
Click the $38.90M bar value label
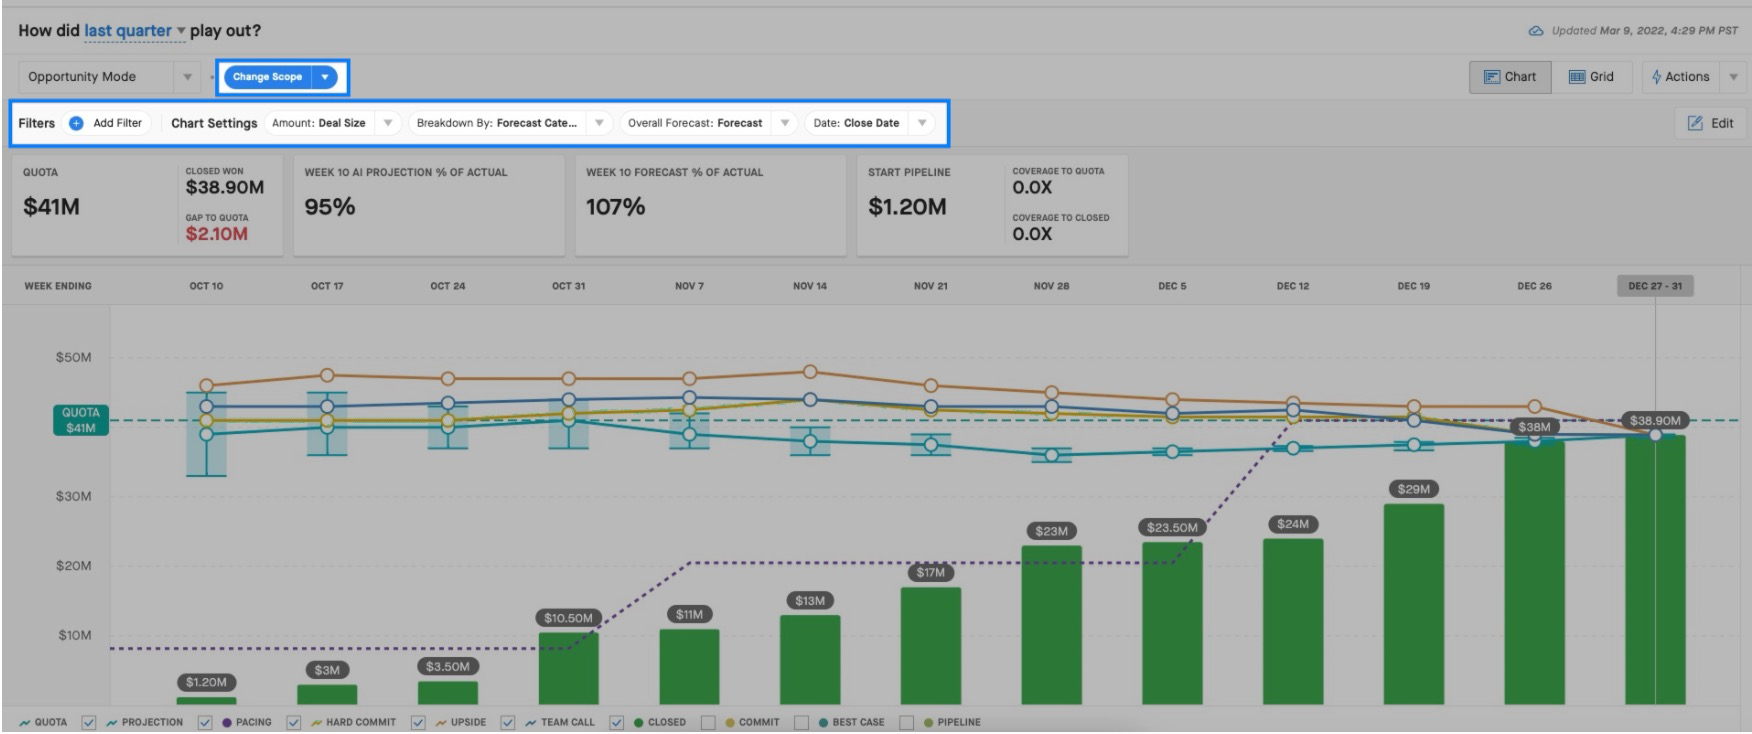[1655, 420]
